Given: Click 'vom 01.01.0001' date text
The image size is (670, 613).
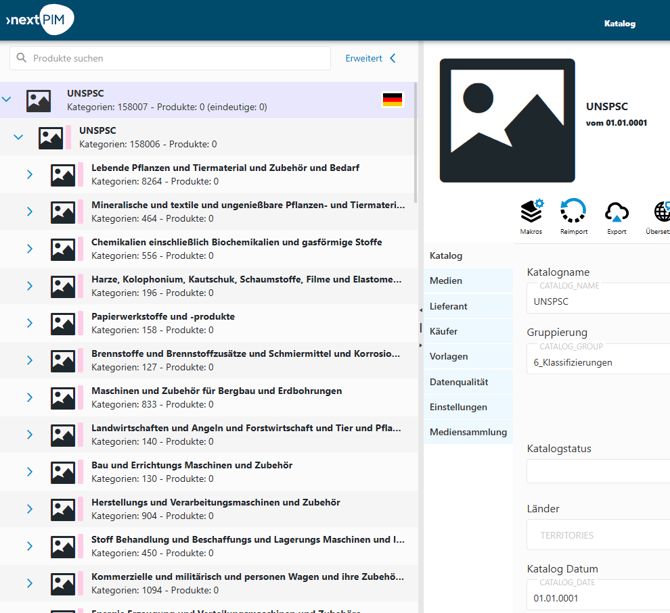Looking at the screenshot, I should pos(616,123).
